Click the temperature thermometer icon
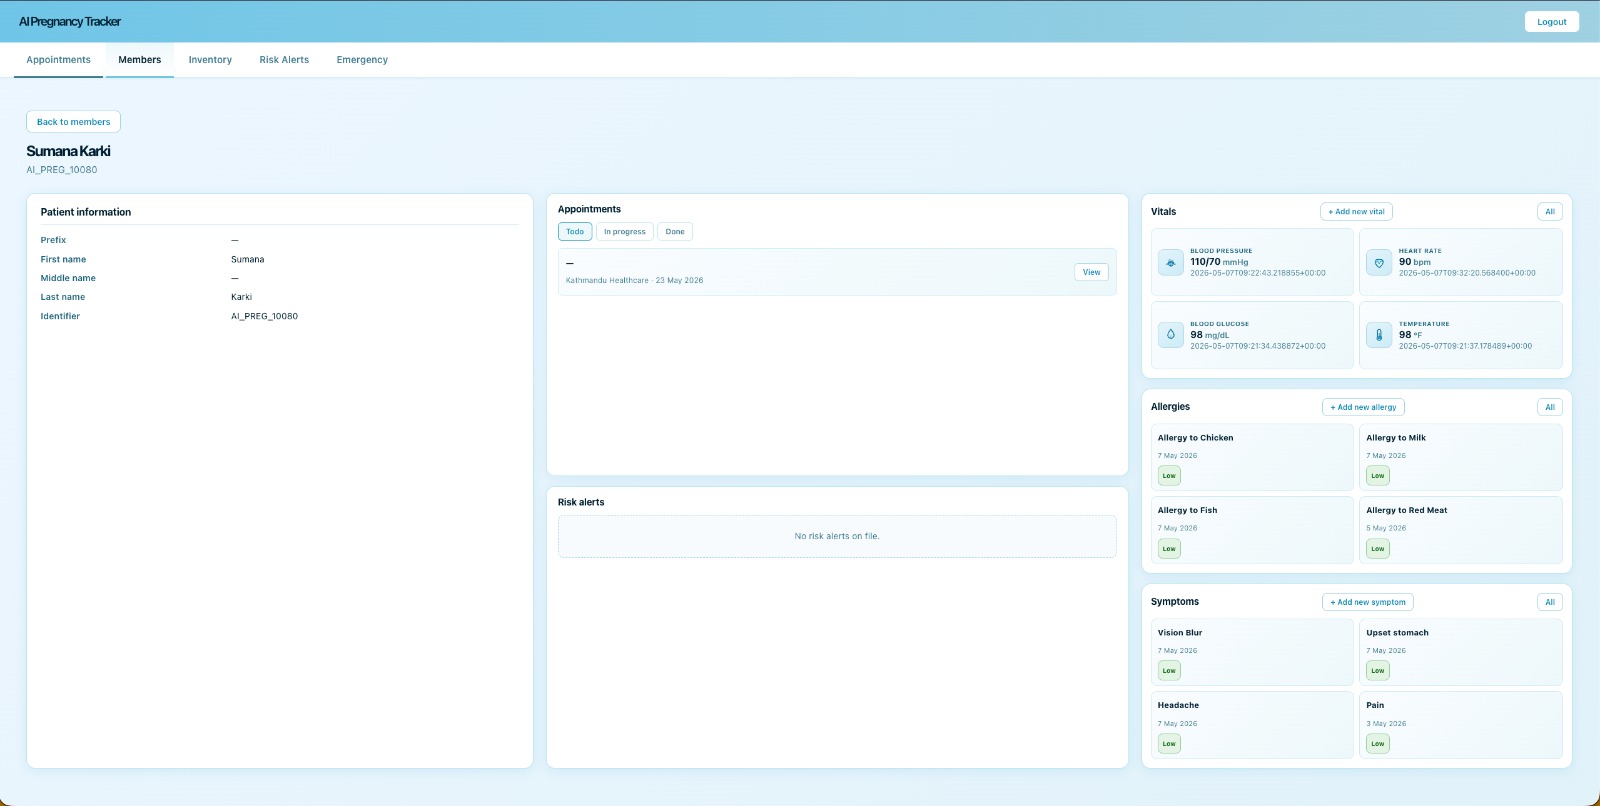Viewport: 1600px width, 806px height. (x=1379, y=335)
